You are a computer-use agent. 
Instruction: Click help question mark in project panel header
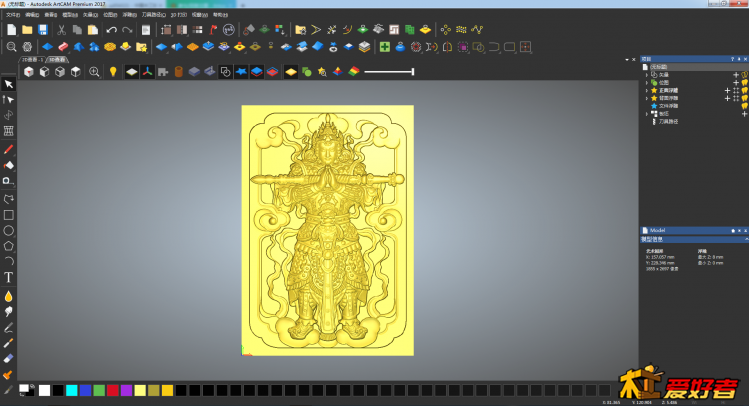(x=732, y=59)
